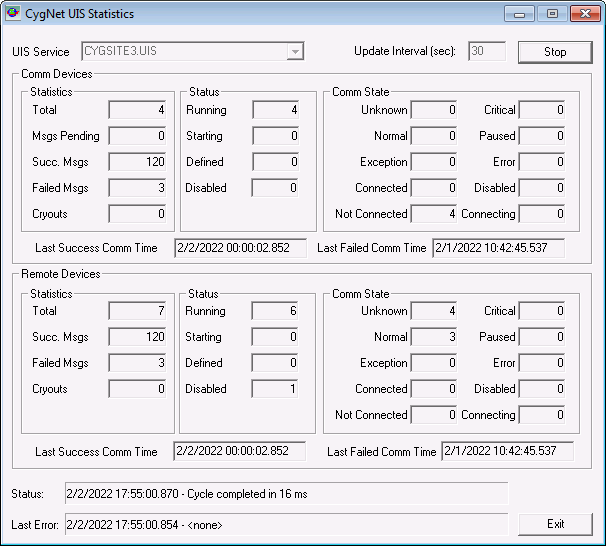Click the 'Remote Devices' group heading
Screen dimensions: 606x546
(x=61, y=274)
